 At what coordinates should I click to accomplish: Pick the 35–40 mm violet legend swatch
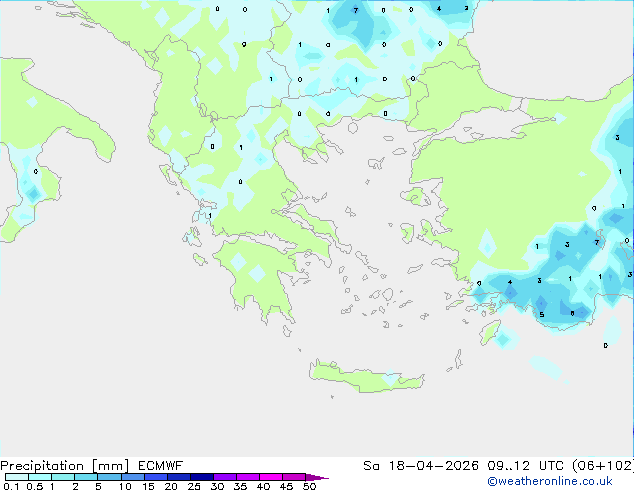click(248, 477)
